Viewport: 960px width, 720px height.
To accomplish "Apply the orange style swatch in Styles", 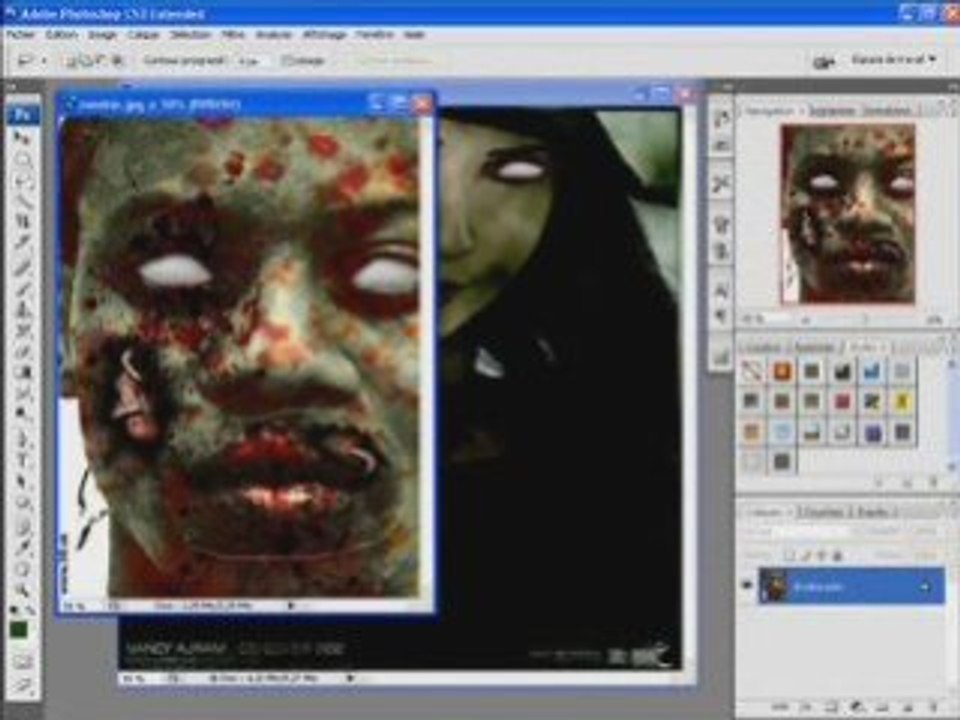I will click(782, 370).
